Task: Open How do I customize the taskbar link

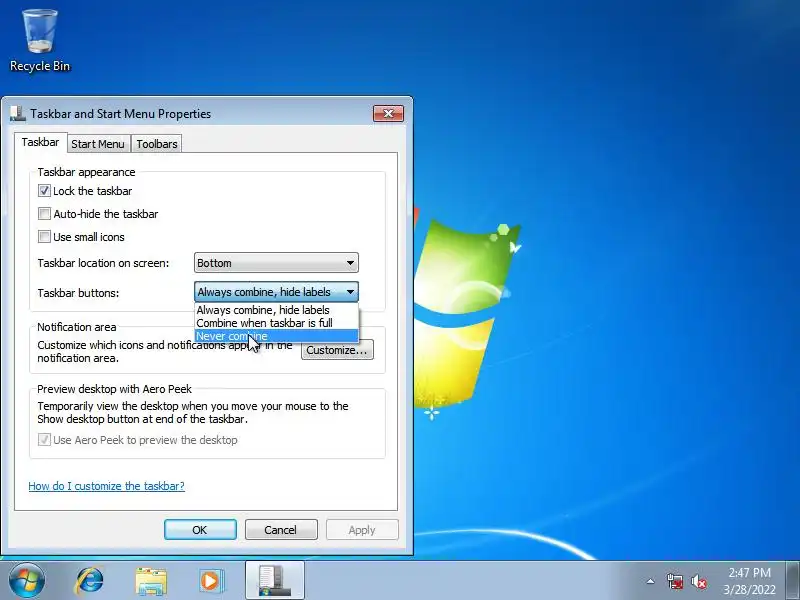Action: (107, 486)
